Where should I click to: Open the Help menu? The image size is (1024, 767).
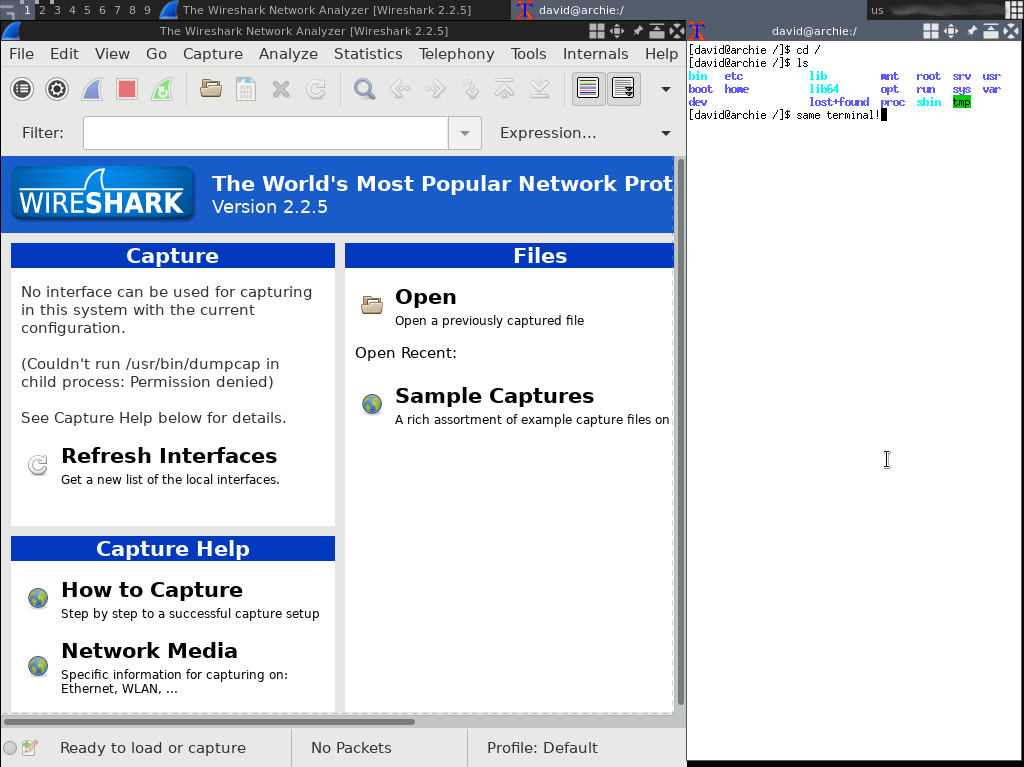pyautogui.click(x=662, y=54)
